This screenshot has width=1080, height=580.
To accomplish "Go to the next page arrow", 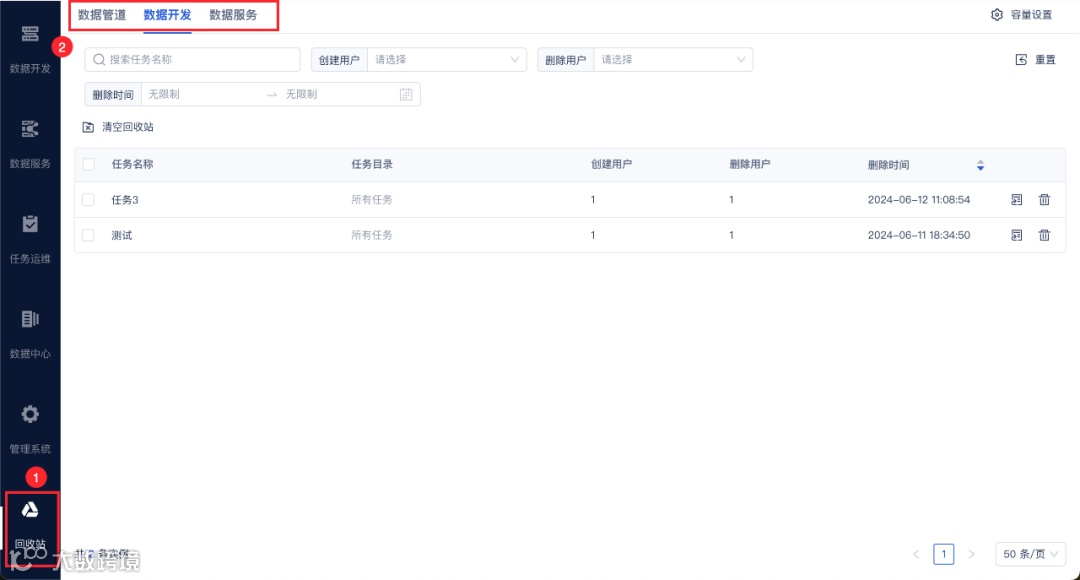I will [x=971, y=554].
